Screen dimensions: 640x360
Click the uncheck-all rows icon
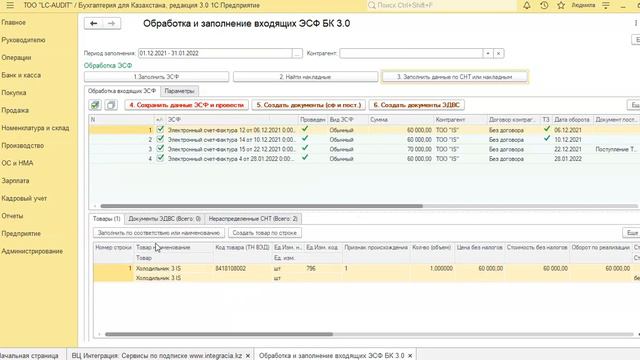(x=111, y=105)
